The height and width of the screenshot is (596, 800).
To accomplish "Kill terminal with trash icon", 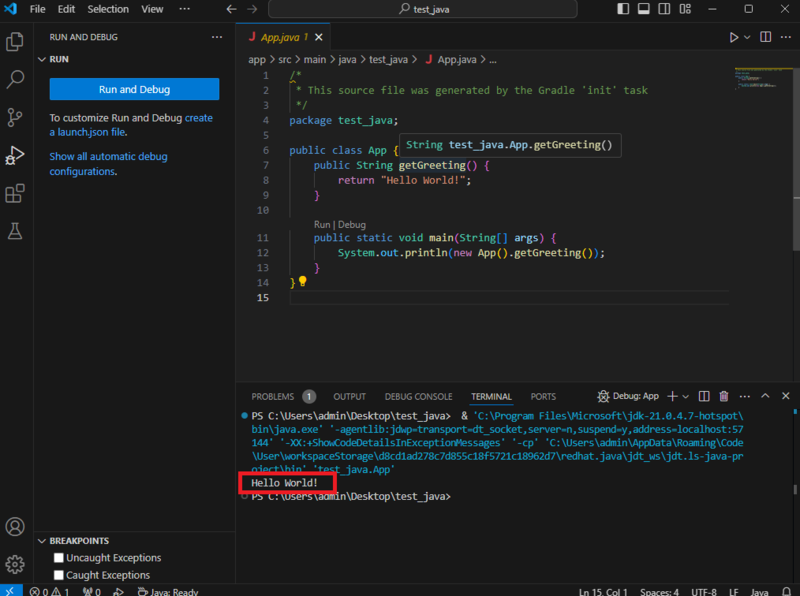I will [x=723, y=396].
